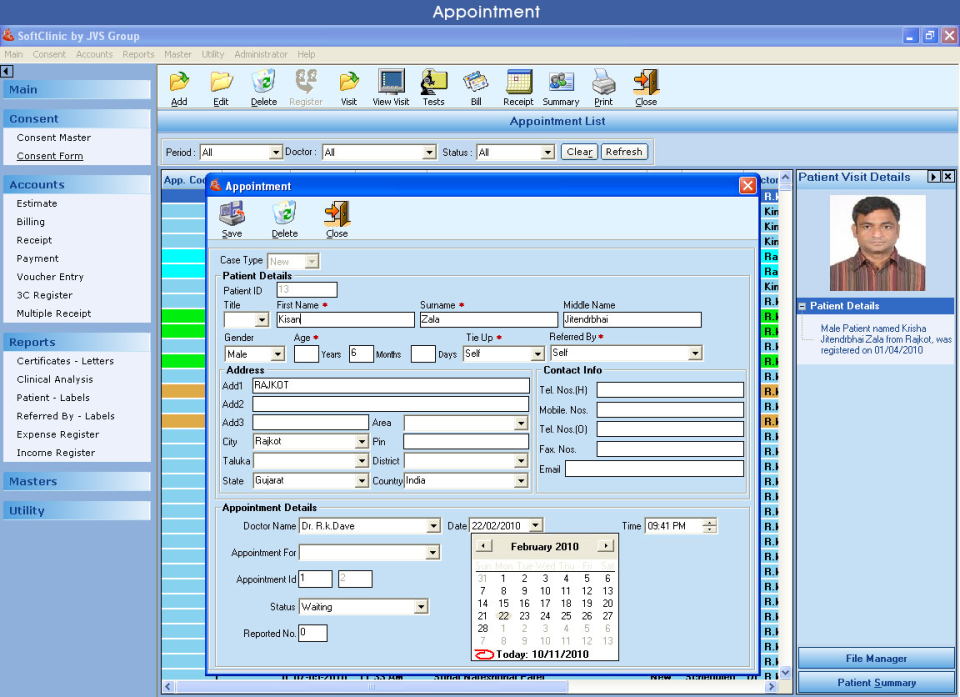960x697 pixels.
Task: Click the Delete icon inside the Appointment dialog
Action: coord(285,218)
